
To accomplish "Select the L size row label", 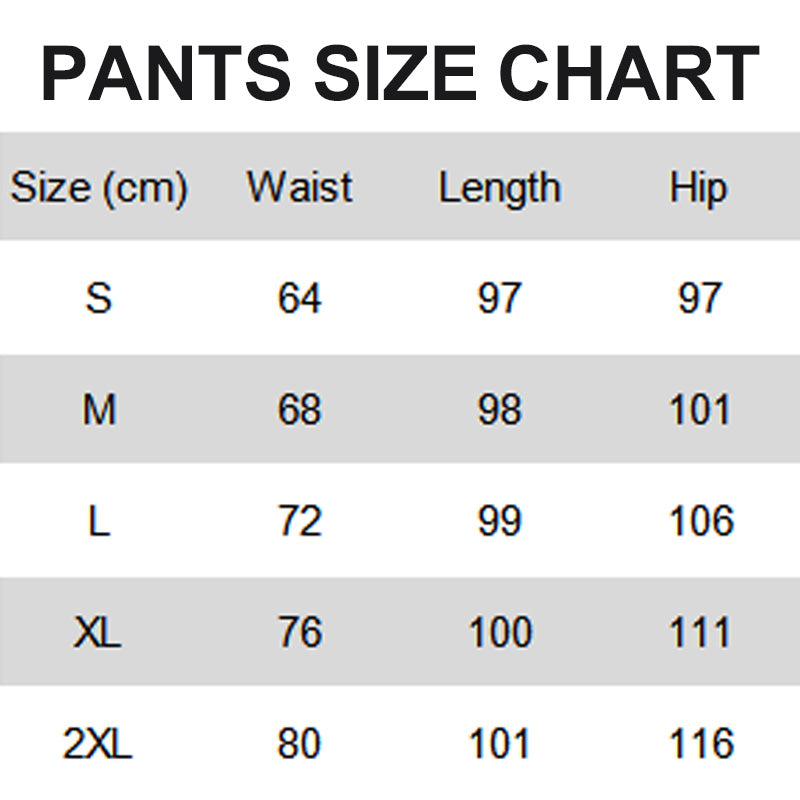I will click(99, 521).
